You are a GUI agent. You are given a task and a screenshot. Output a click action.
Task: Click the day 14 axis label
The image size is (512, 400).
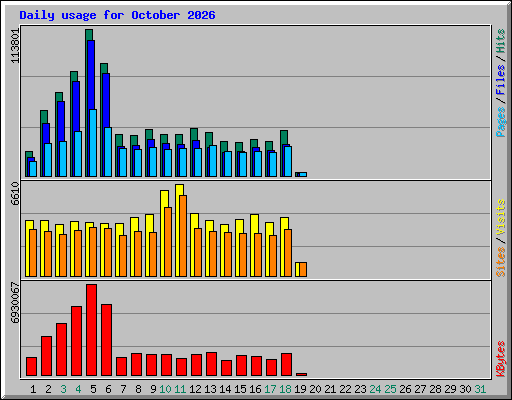(225, 389)
